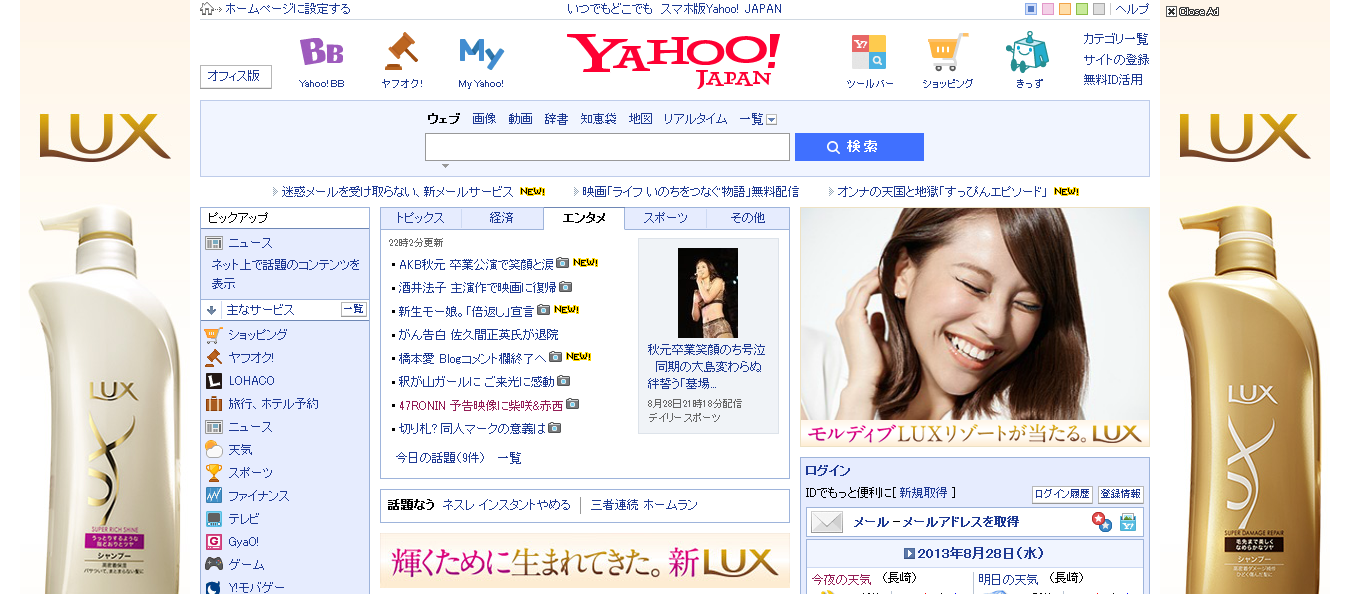
Task: Click the Yahoo! JAPAN logo
Action: pyautogui.click(x=673, y=60)
